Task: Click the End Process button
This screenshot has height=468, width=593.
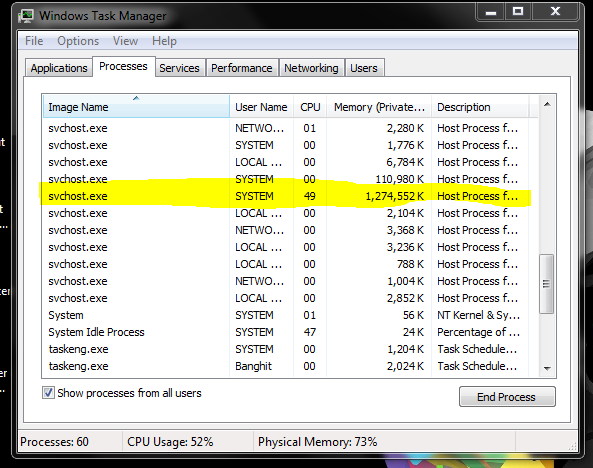Action: [x=507, y=396]
